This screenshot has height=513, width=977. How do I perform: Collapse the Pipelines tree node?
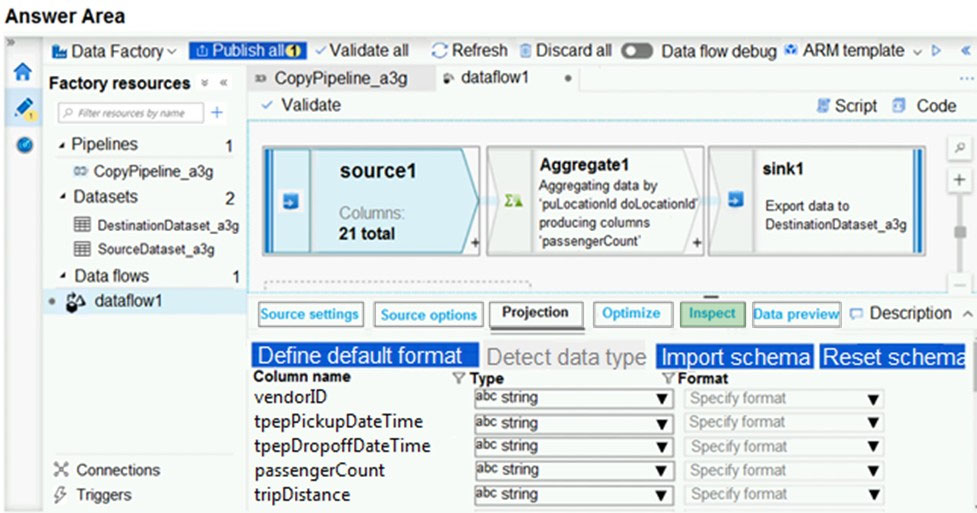[62, 145]
